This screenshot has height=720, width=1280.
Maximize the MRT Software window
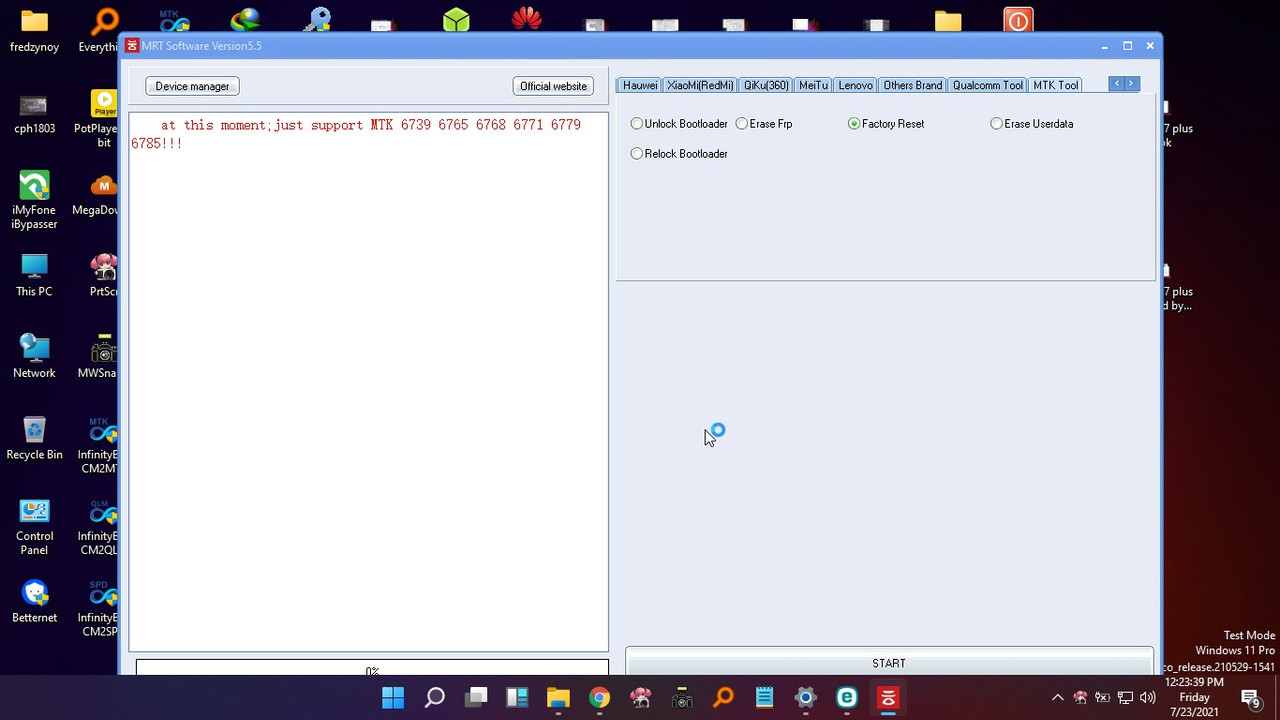(1127, 46)
